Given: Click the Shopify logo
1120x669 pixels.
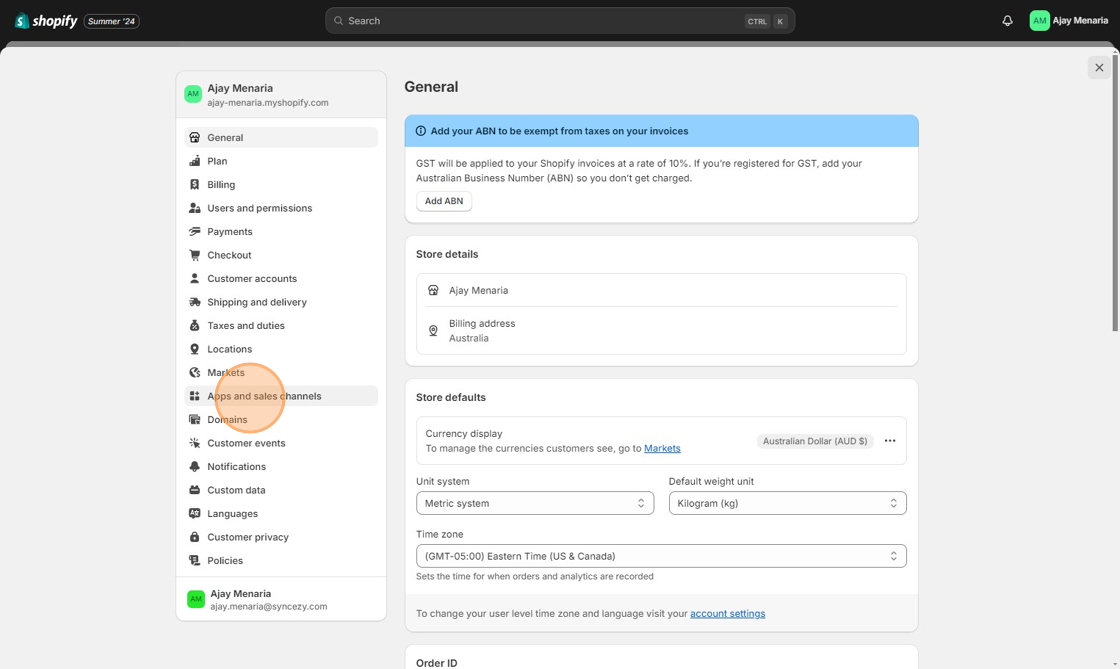Looking at the screenshot, I should 46,21.
